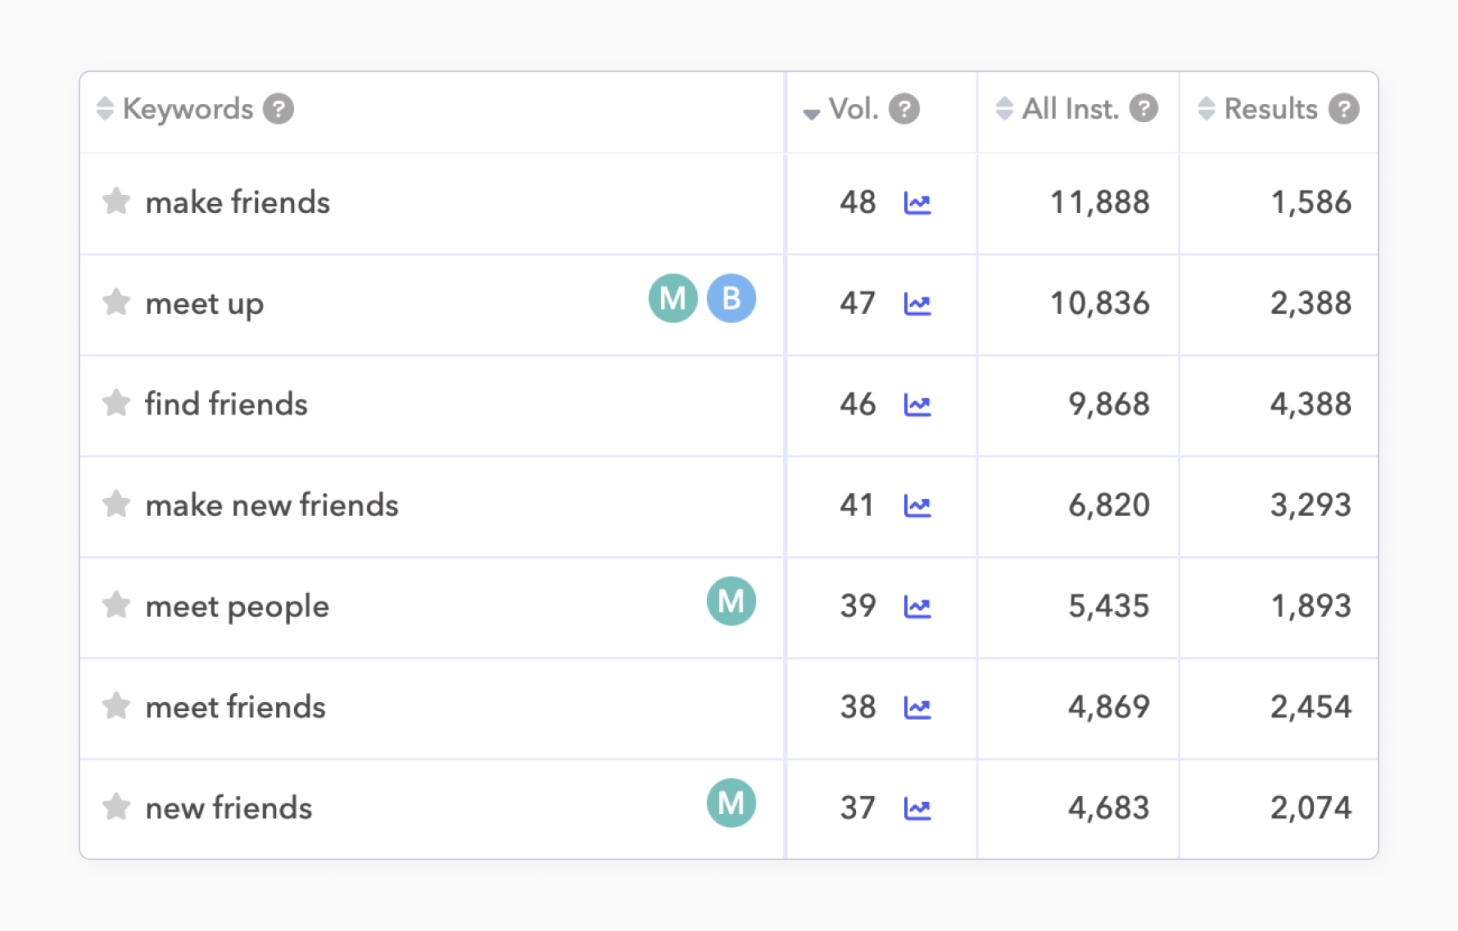Favorite the meet up keyword
The image size is (1458, 931).
point(116,302)
